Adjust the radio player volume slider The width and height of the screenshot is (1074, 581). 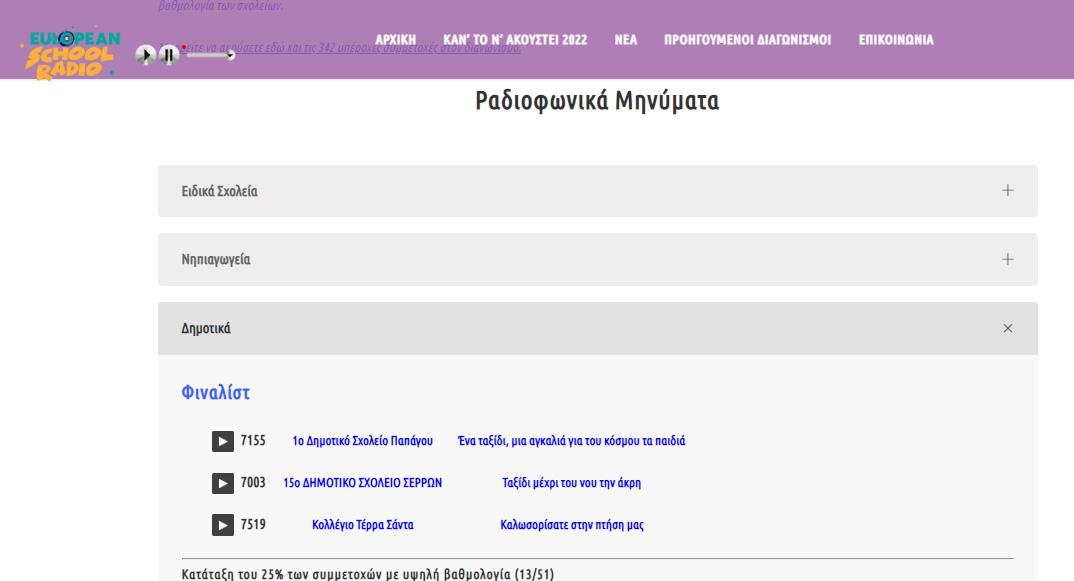point(210,55)
